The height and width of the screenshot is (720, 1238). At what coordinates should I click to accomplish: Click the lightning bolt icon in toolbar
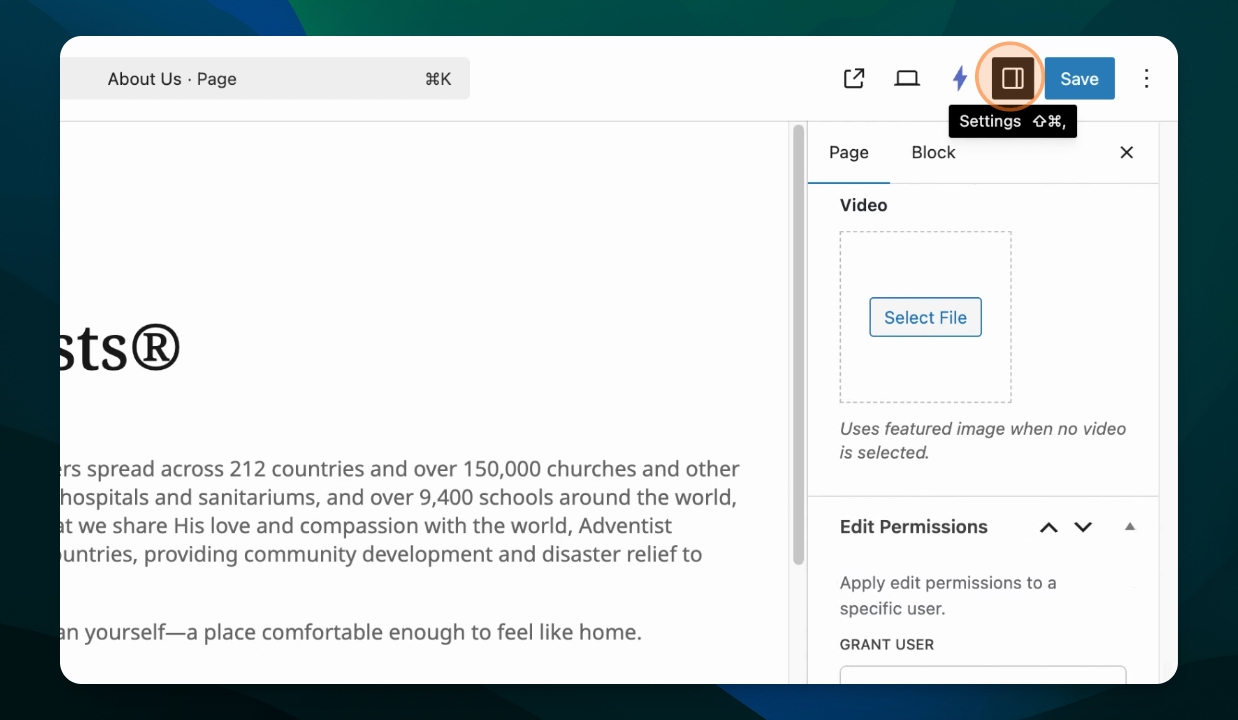(x=959, y=79)
